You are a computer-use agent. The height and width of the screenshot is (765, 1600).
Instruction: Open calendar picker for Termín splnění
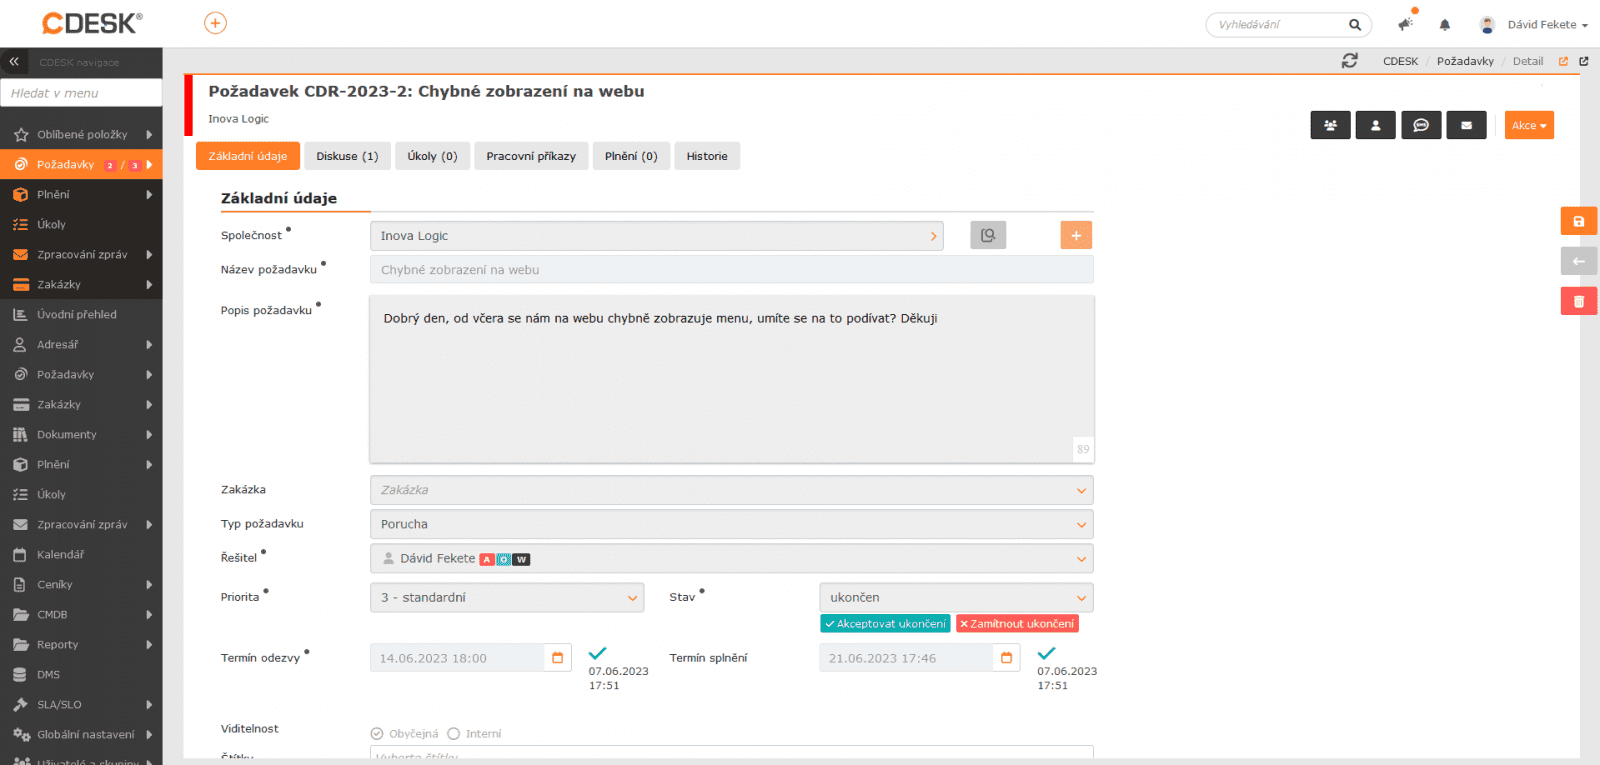tap(1007, 658)
